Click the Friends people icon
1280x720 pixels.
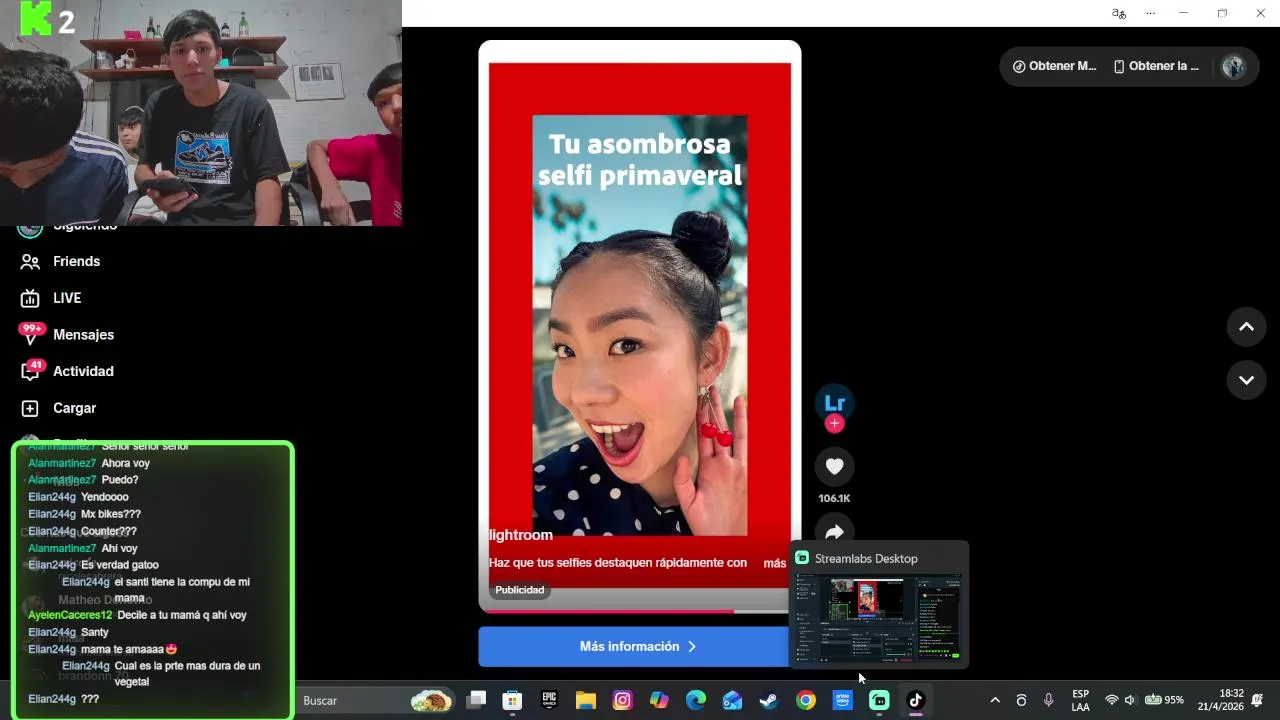point(30,261)
